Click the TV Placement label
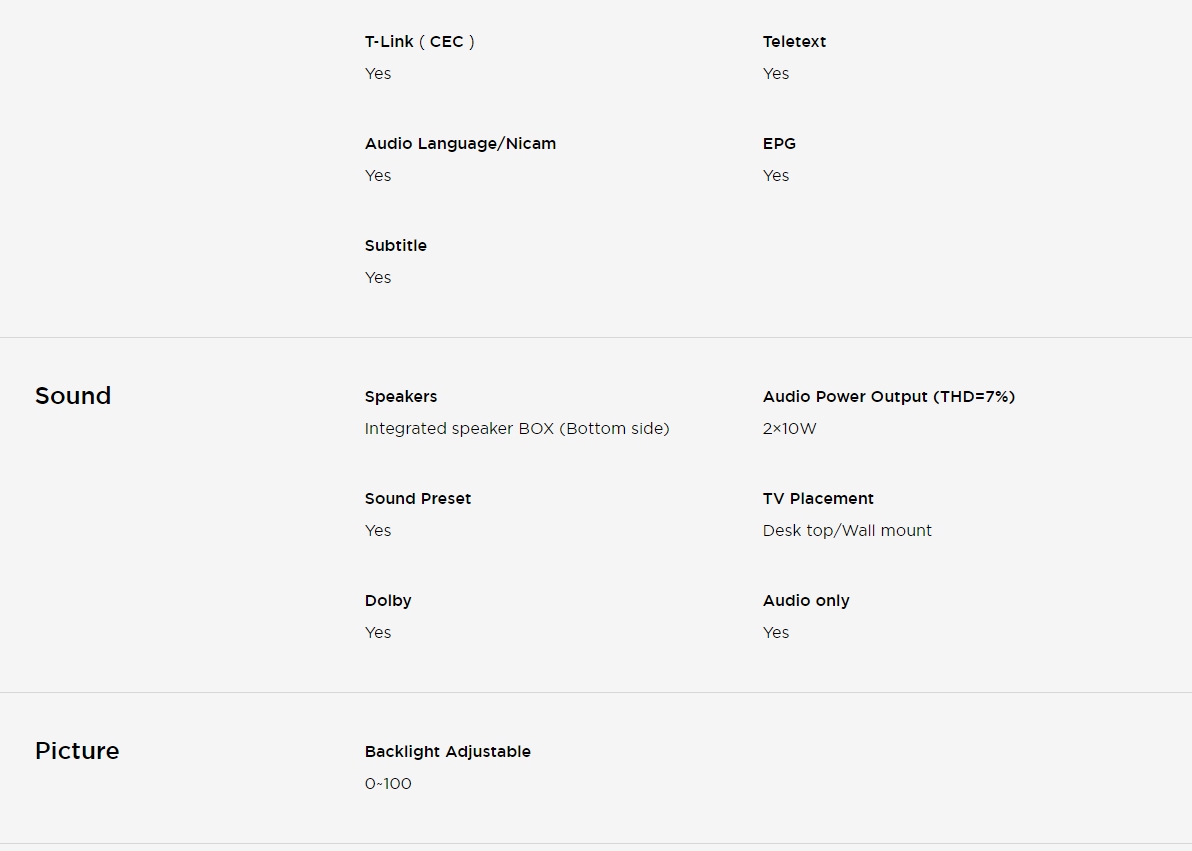This screenshot has height=851, width=1192. click(x=818, y=499)
